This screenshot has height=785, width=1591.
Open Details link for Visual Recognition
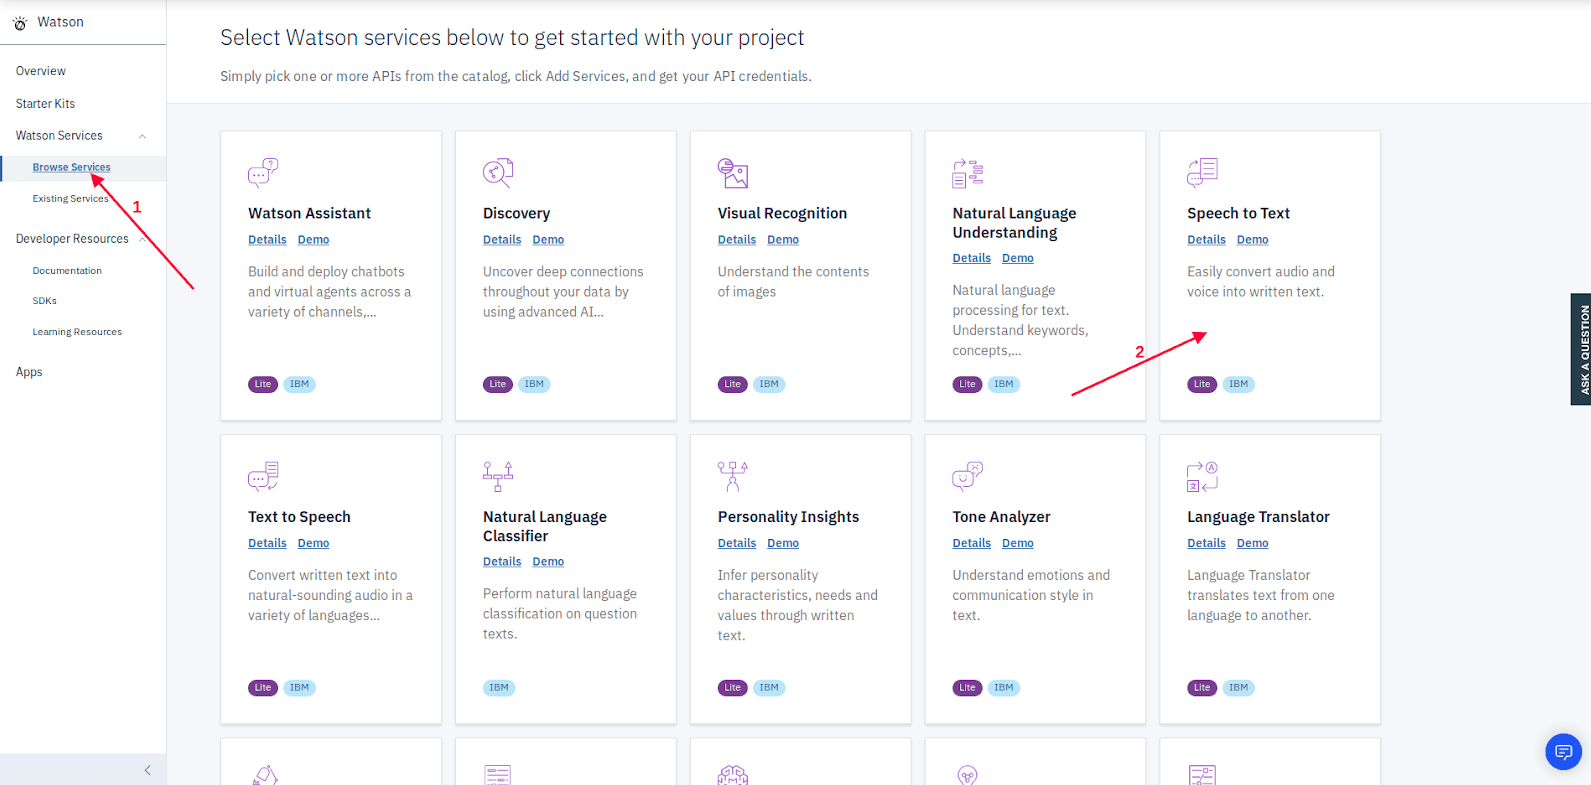[737, 240]
